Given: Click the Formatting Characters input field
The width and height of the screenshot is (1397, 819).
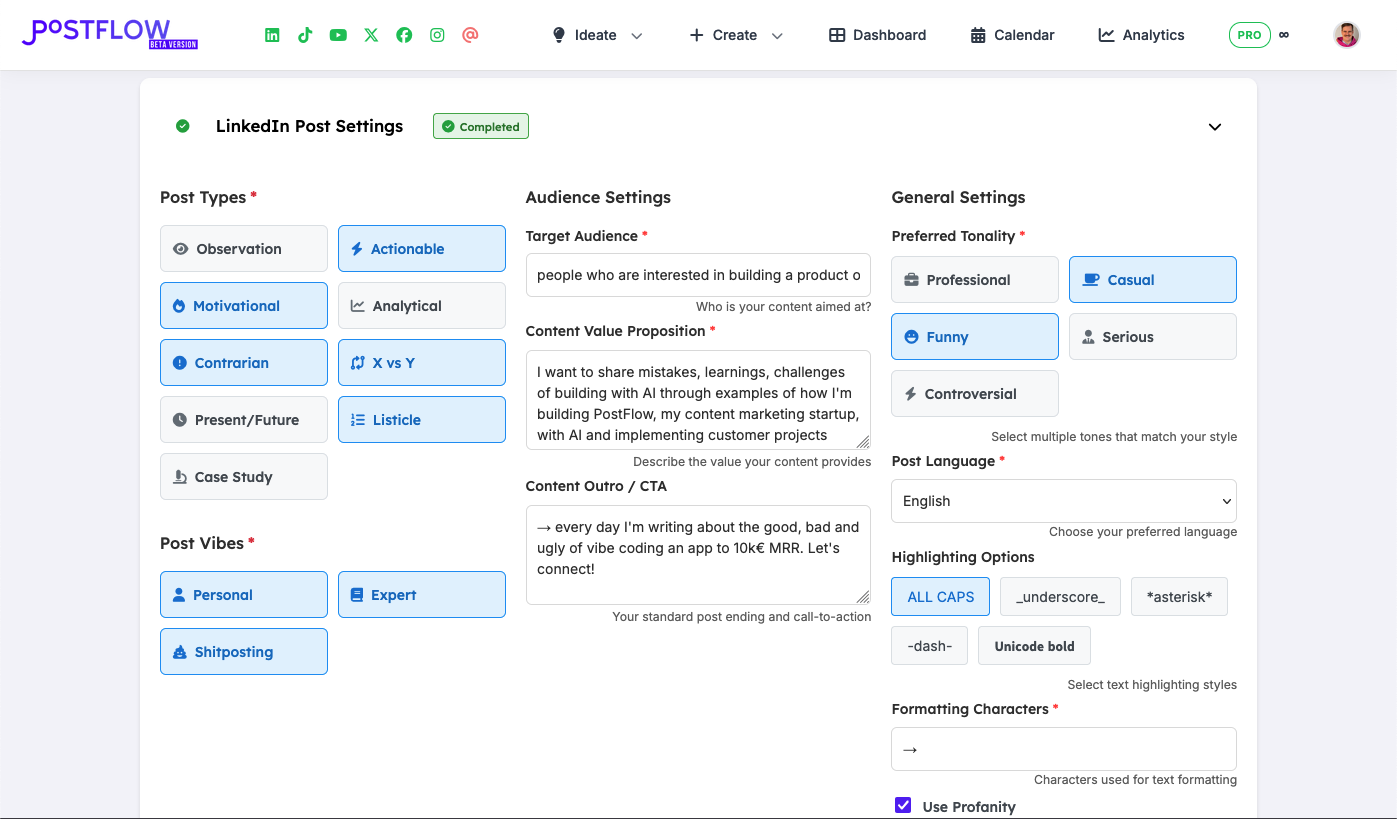Looking at the screenshot, I should pos(1063,749).
